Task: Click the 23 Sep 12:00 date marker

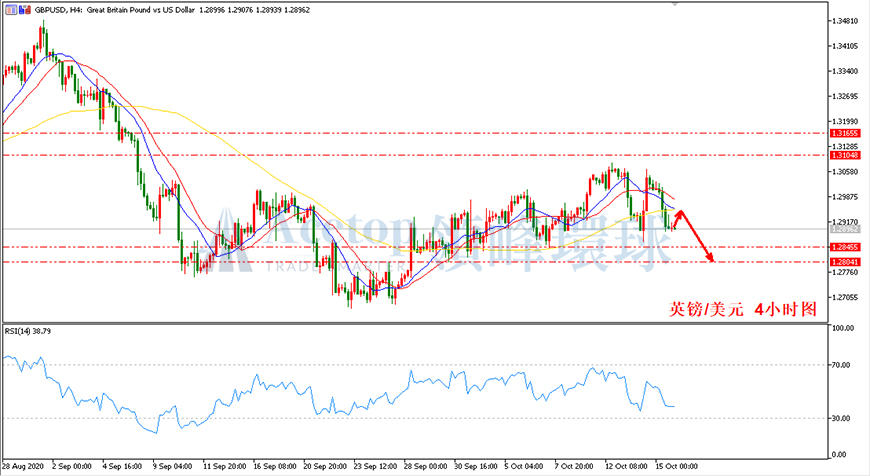Action: point(375,466)
